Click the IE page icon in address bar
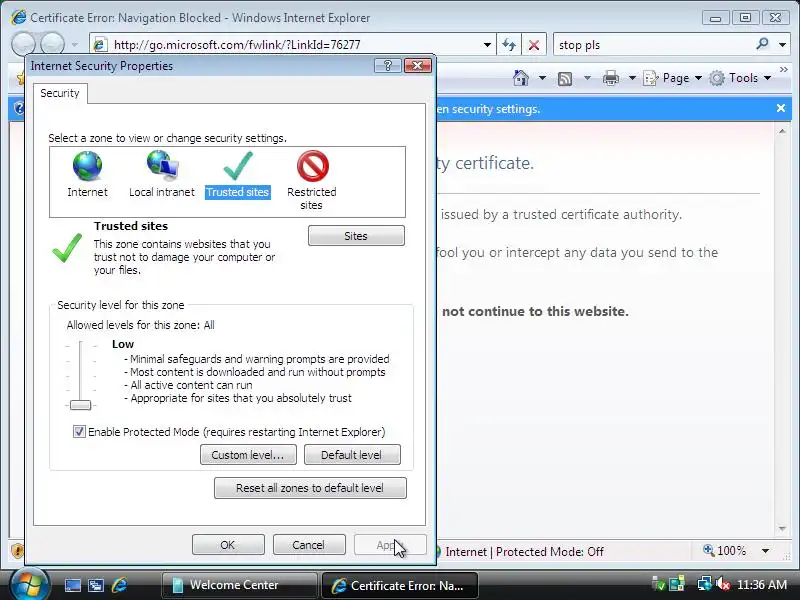 pos(100,45)
